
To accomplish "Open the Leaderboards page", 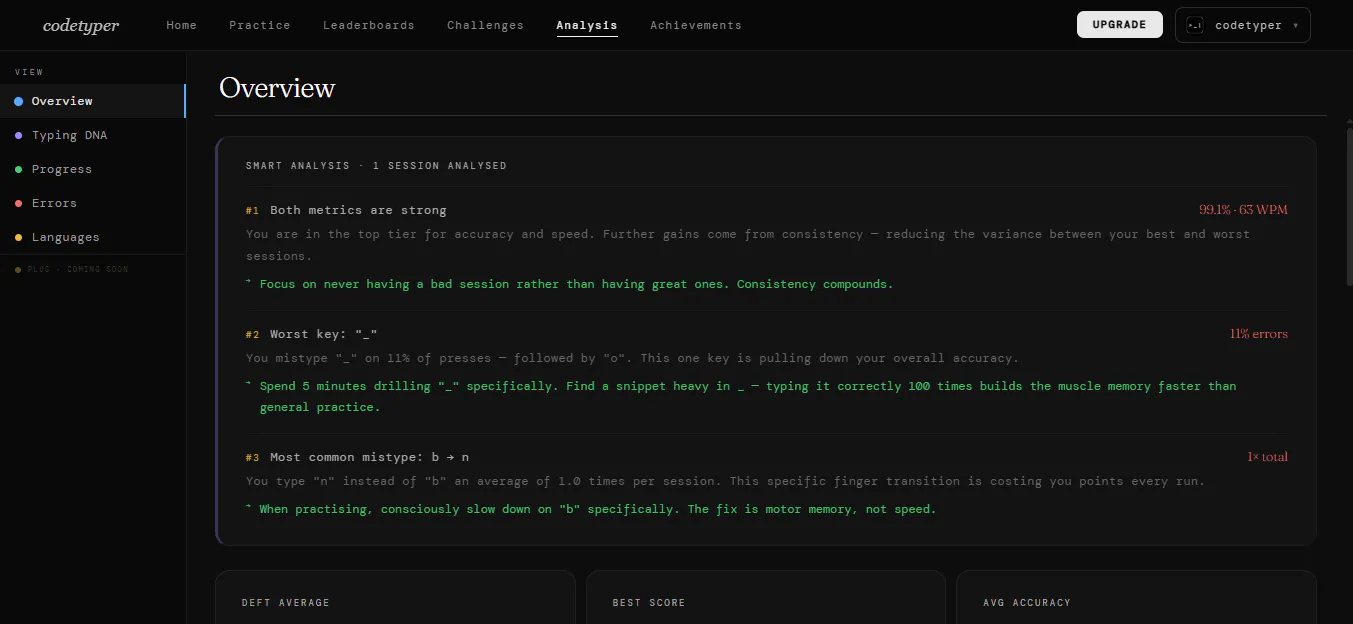I will point(368,25).
